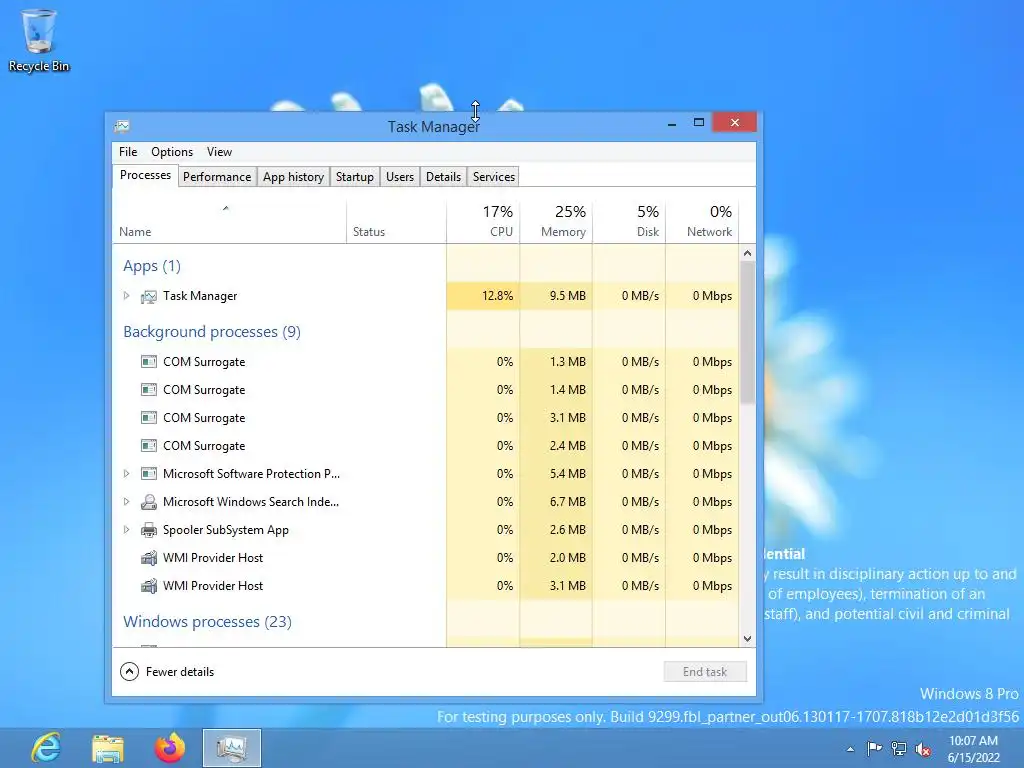Switch to the Startup tab

tap(355, 177)
